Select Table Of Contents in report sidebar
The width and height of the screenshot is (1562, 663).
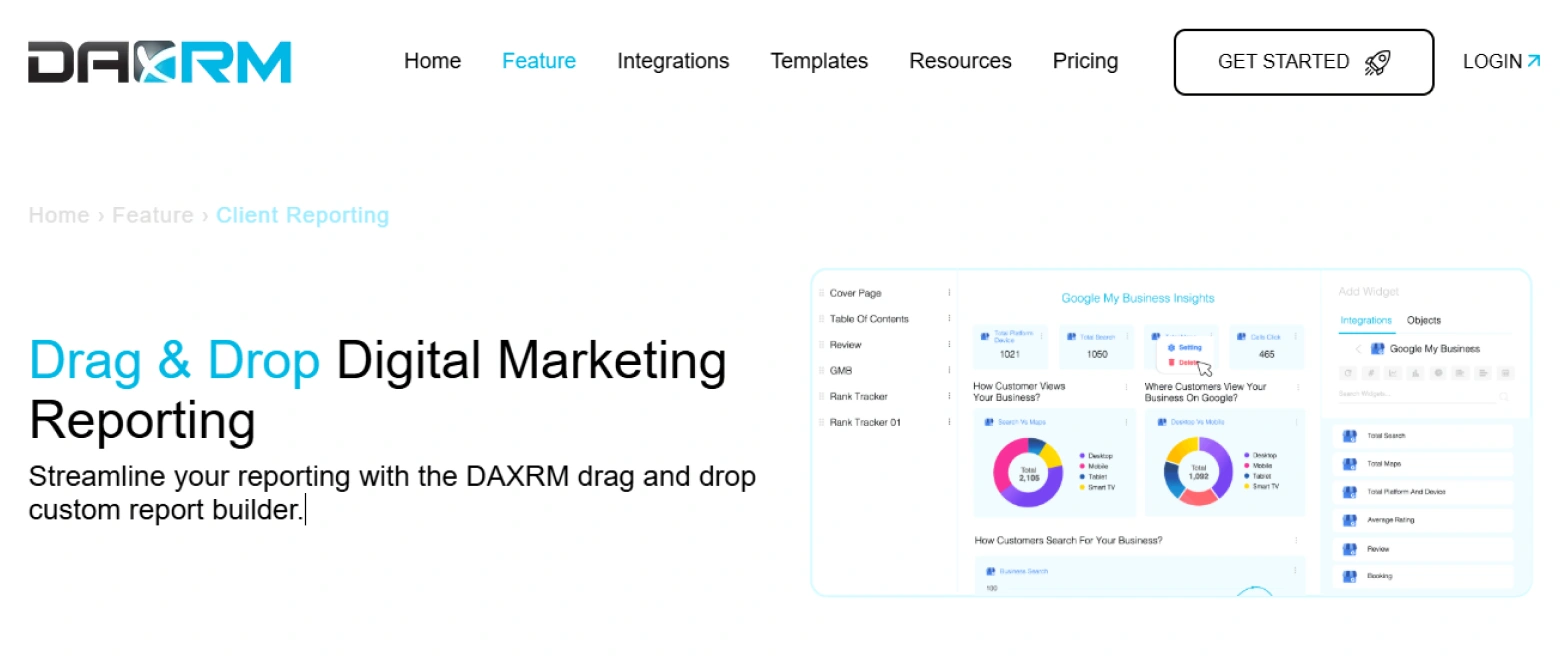point(869,319)
